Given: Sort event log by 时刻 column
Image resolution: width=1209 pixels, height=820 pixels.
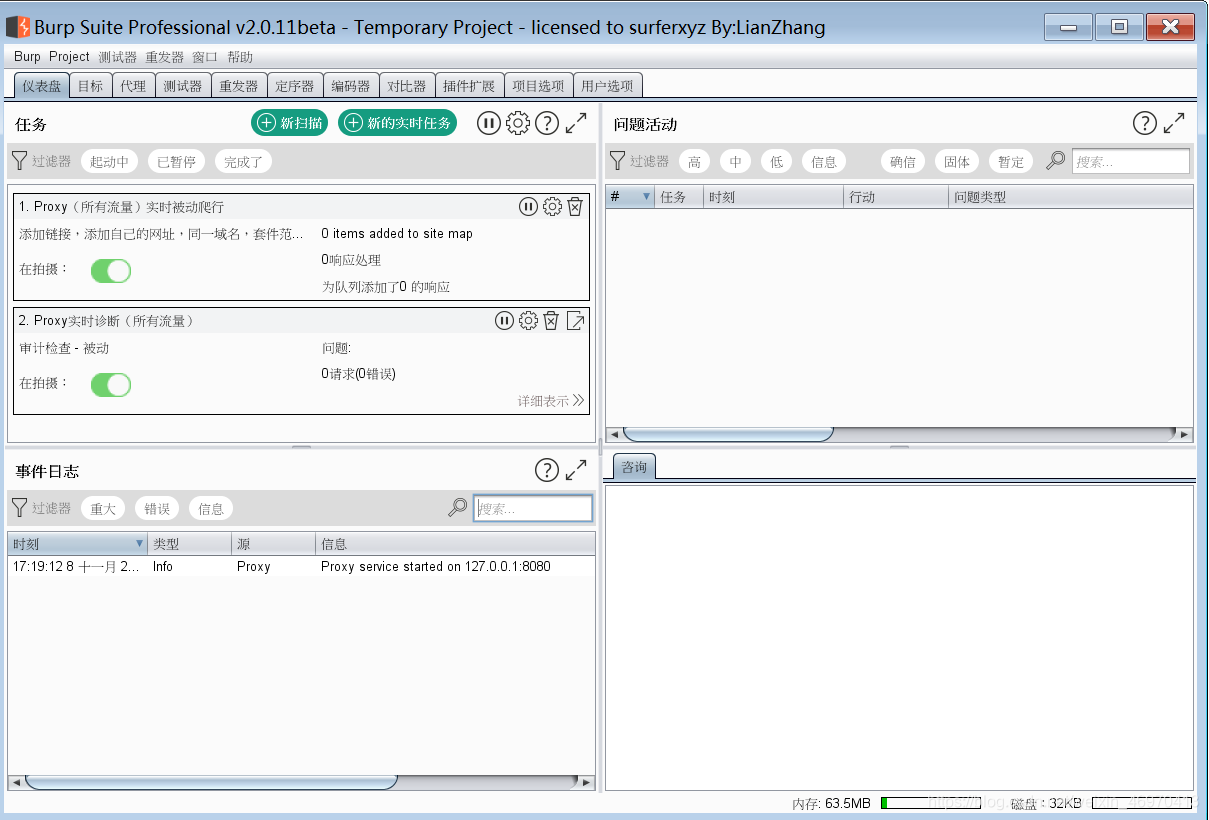Looking at the screenshot, I should [78, 544].
